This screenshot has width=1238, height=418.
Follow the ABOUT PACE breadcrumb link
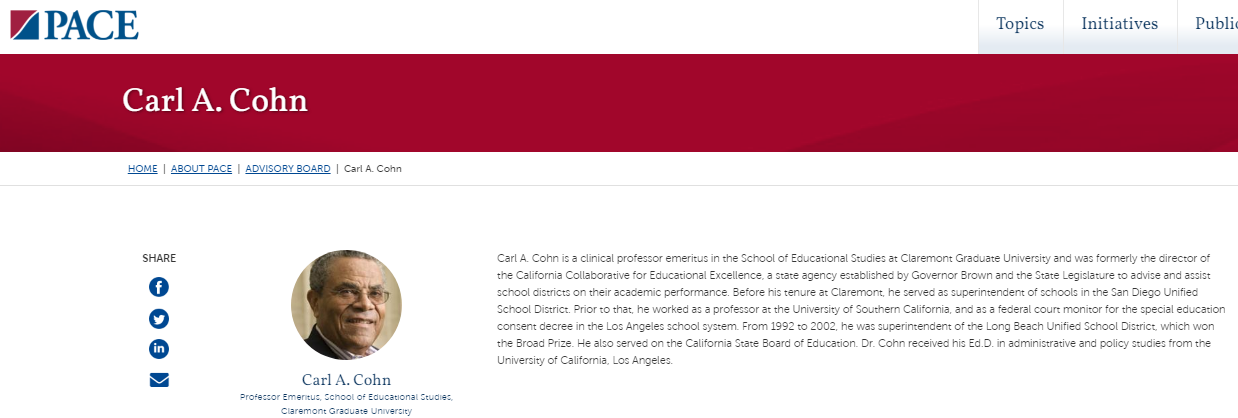(x=201, y=169)
